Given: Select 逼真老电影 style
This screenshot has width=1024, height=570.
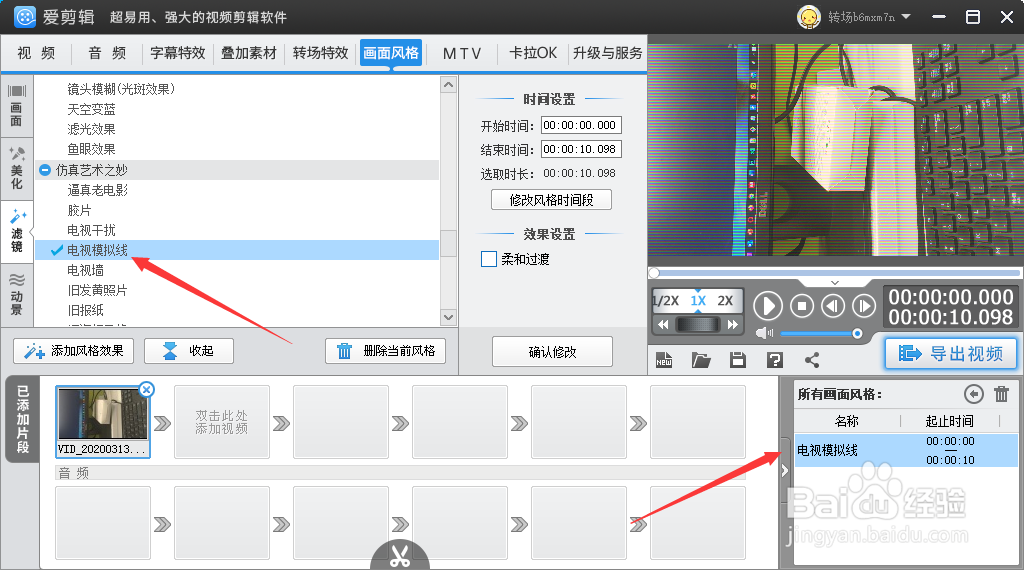Looking at the screenshot, I should [x=97, y=190].
